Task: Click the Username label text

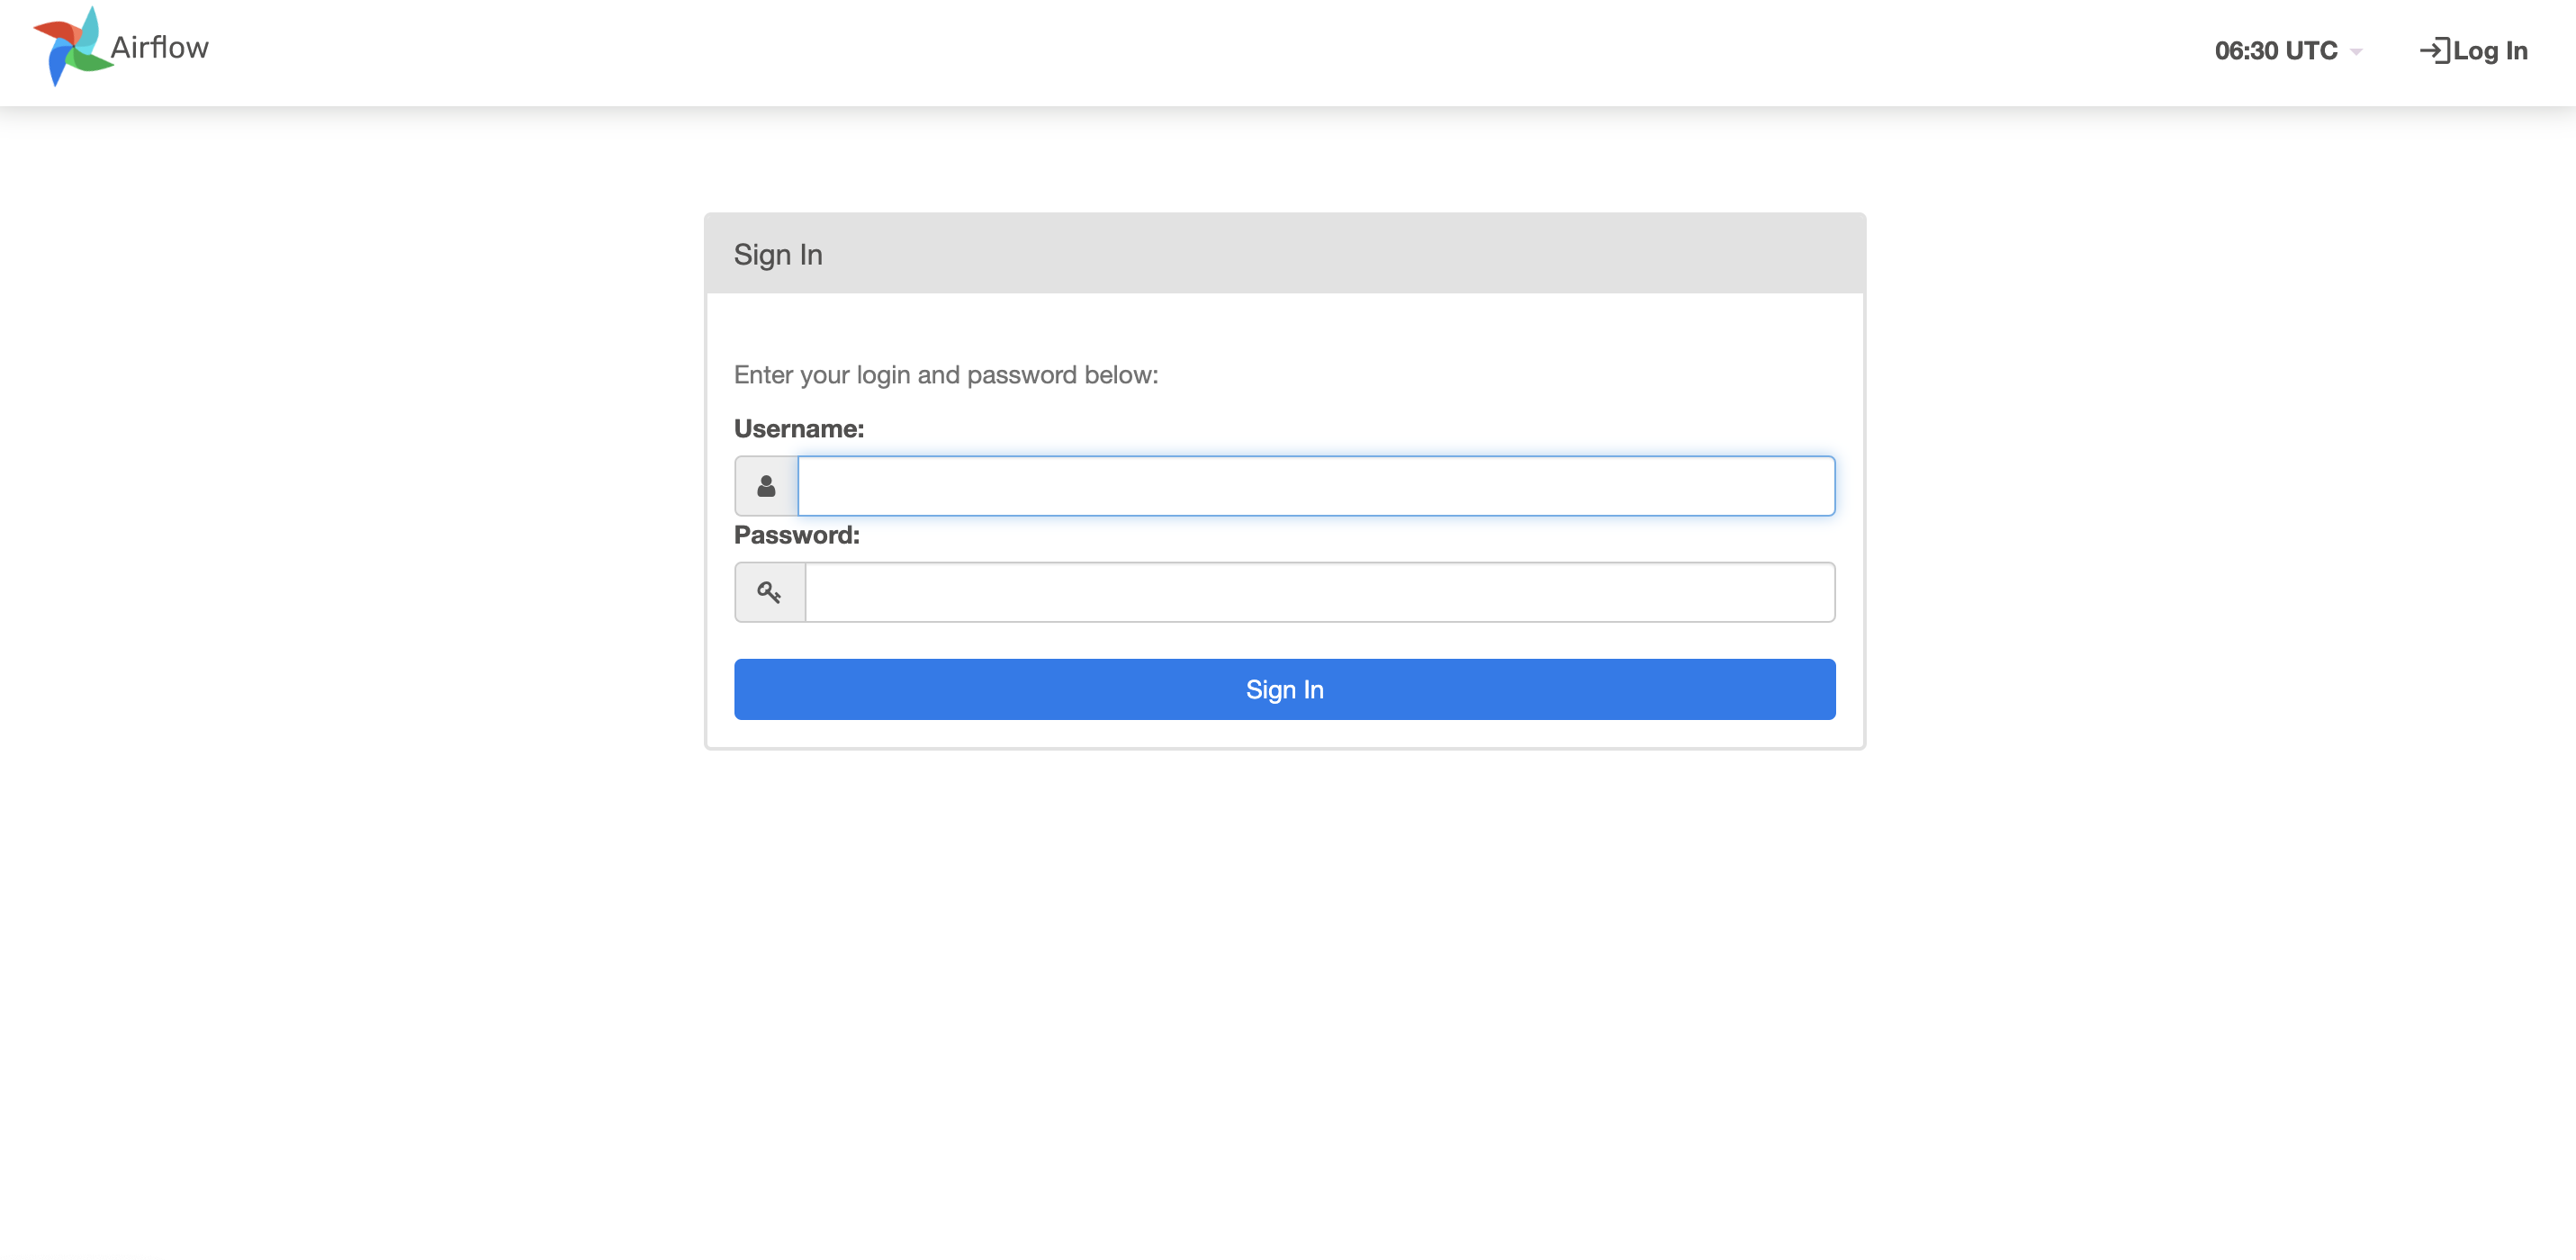Action: point(798,429)
